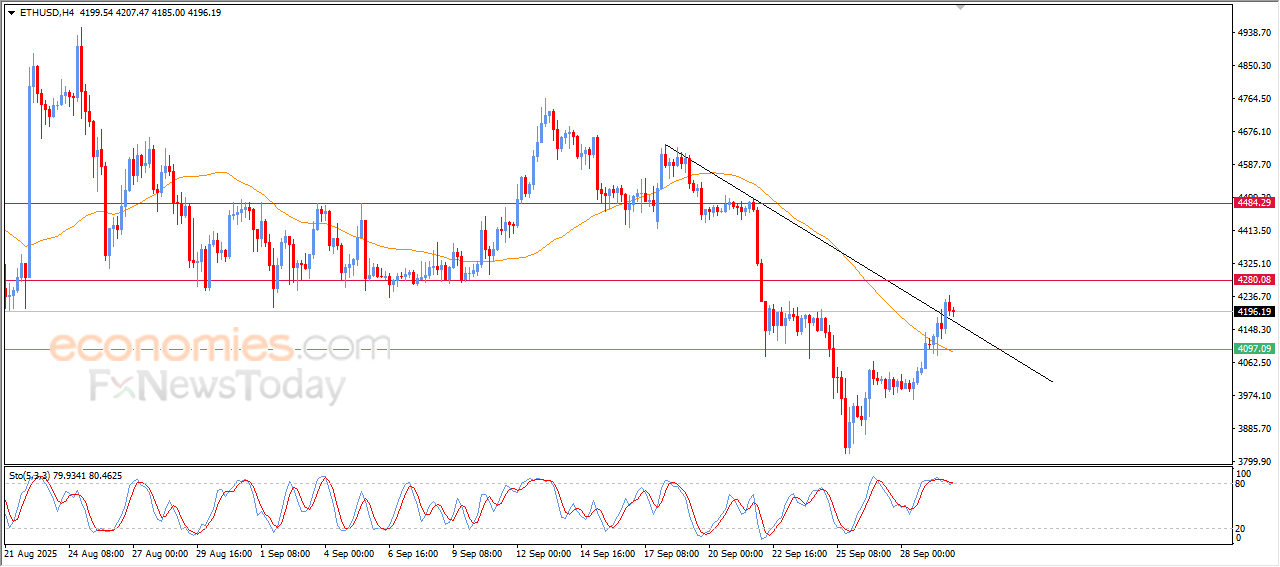1280x567 pixels.
Task: Click the 17 Sep 08:00 date label
Action: 672,553
